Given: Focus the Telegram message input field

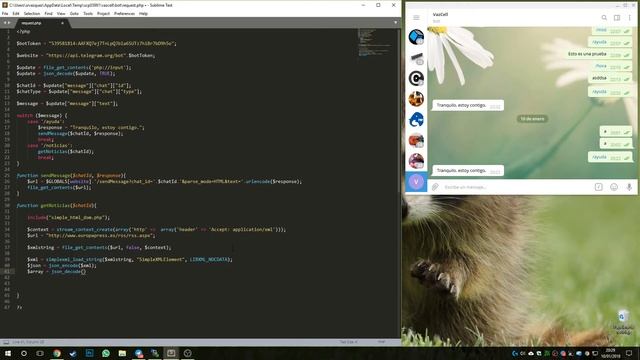Looking at the screenshot, I should pyautogui.click(x=516, y=187).
